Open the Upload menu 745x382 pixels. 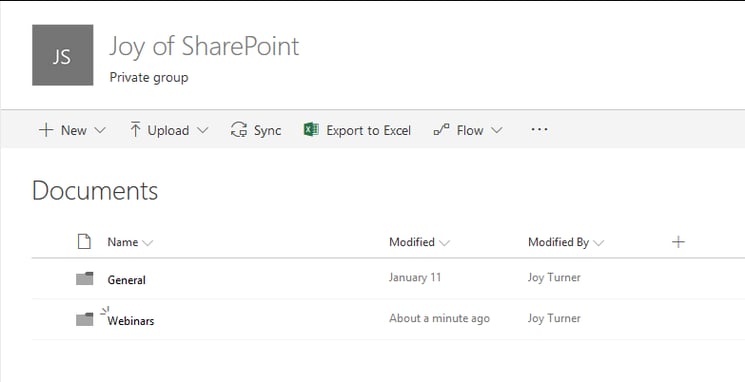(x=169, y=130)
